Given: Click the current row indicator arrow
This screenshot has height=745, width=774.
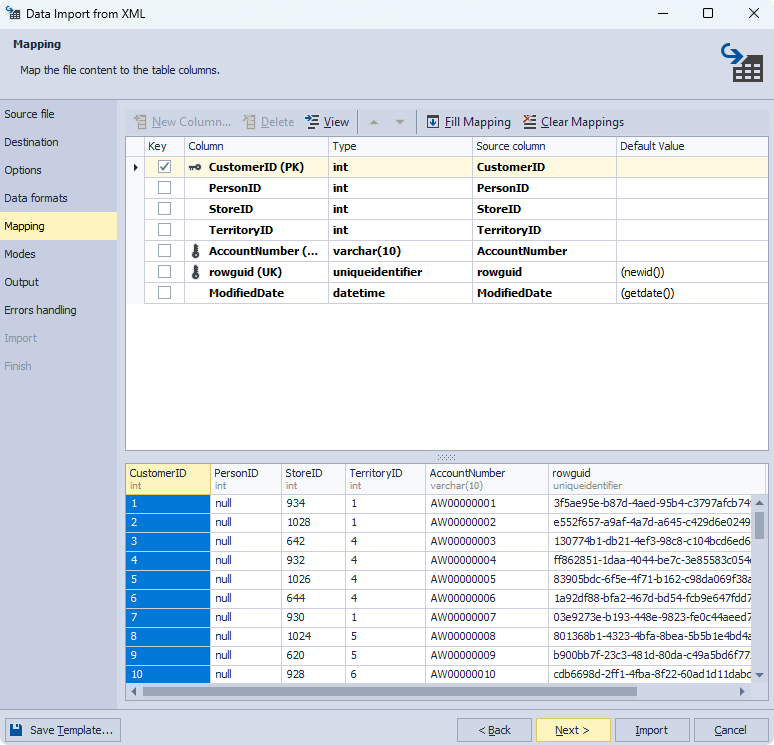Looking at the screenshot, I should pyautogui.click(x=136, y=167).
